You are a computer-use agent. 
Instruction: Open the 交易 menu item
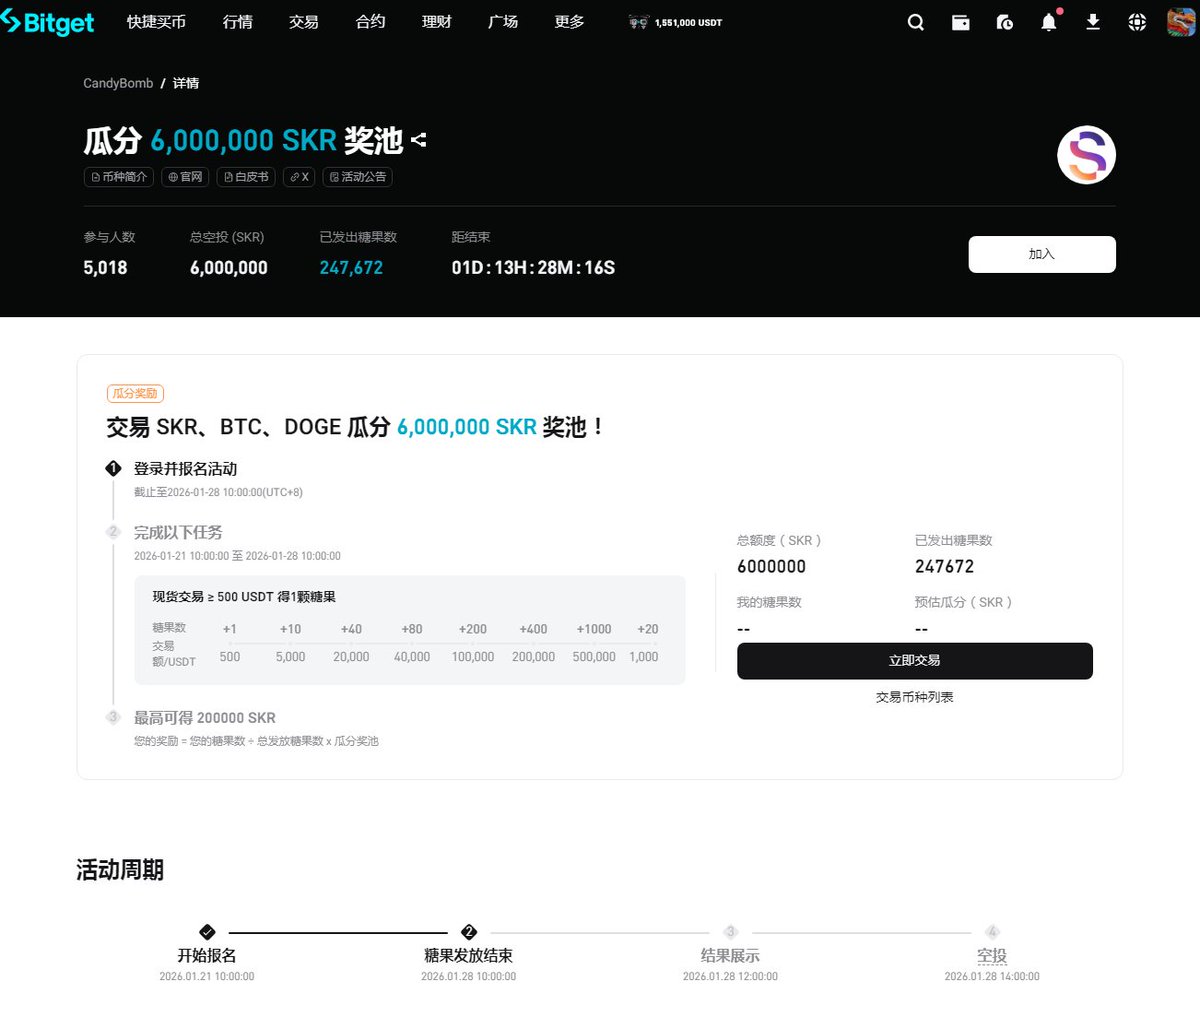tap(304, 22)
